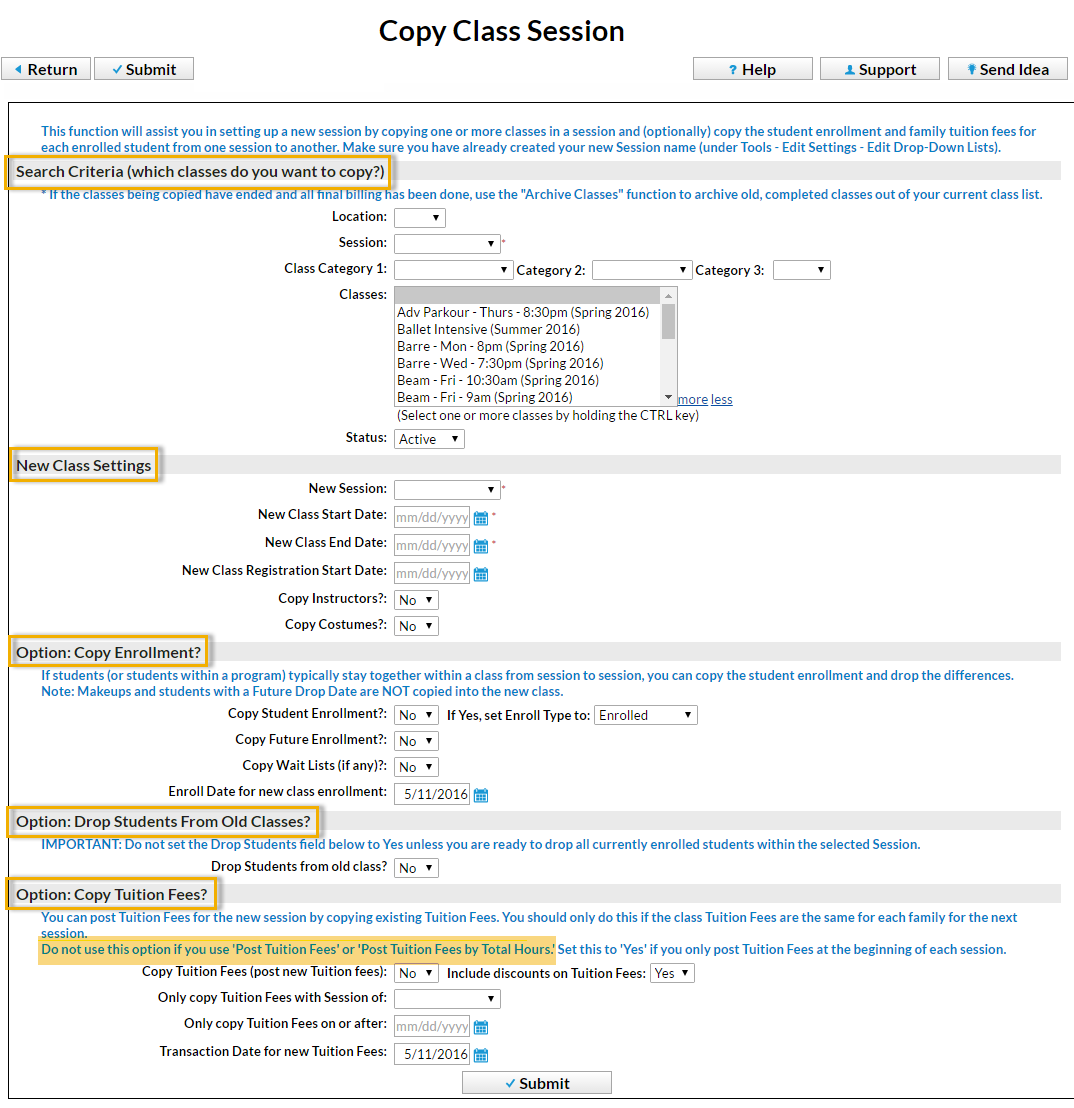
Task: Click the 'more' link beside Classes list
Action: [x=692, y=399]
